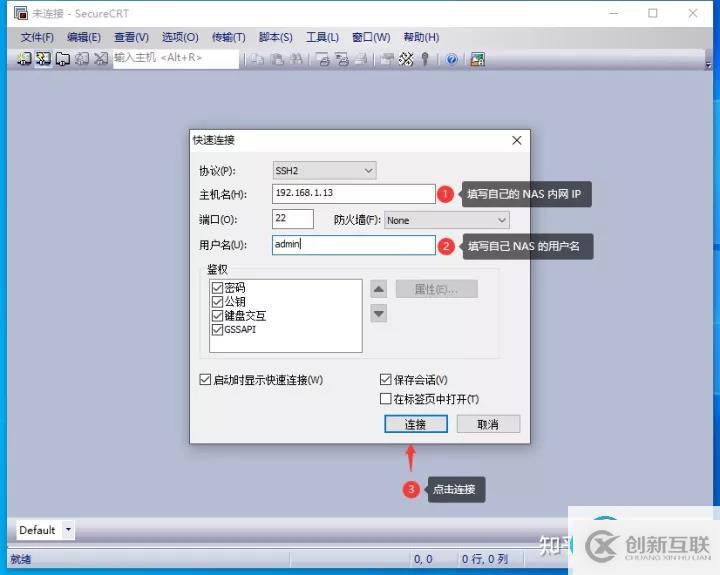Click the 用户名(U) field showing admin
Screen dimensions: 720x575
click(354, 245)
